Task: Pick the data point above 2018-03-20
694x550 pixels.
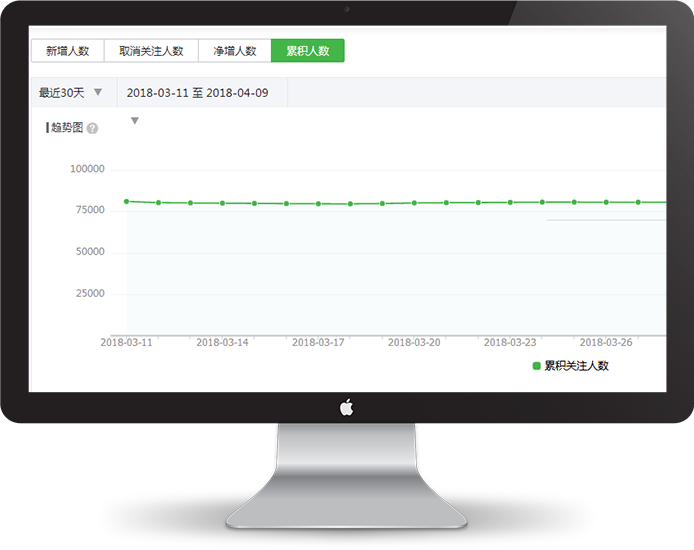Action: tap(414, 203)
